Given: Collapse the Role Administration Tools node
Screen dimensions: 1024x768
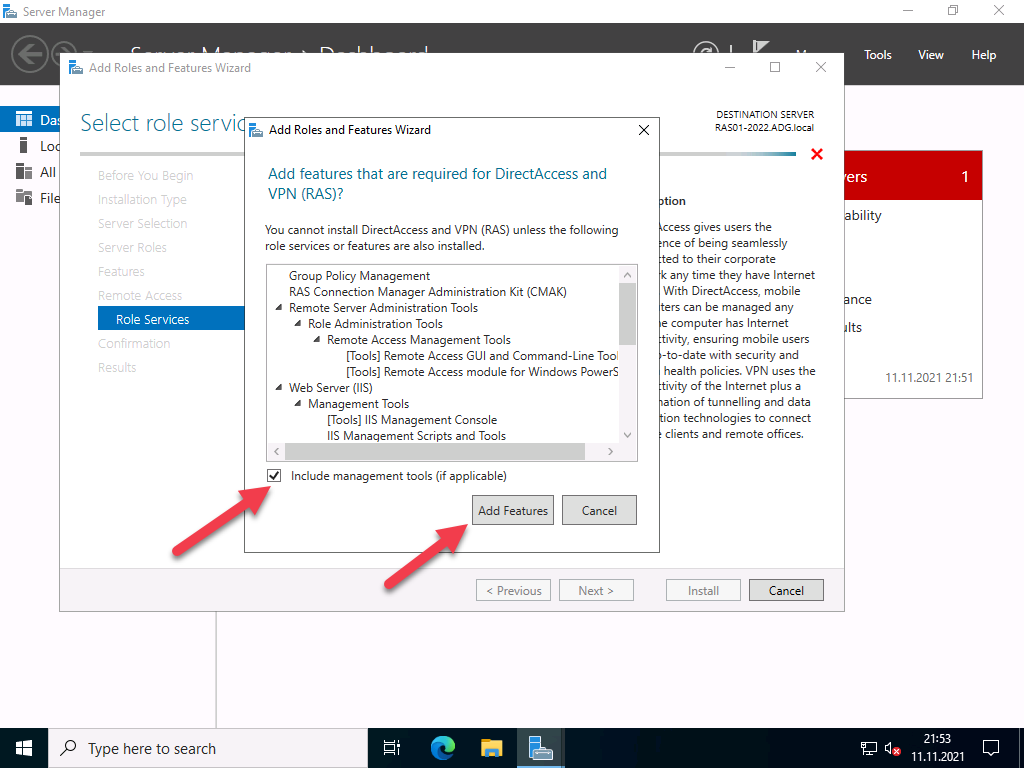Looking at the screenshot, I should coord(298,323).
